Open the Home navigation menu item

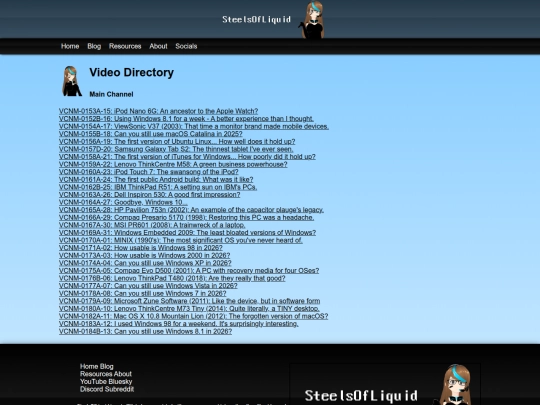click(70, 46)
